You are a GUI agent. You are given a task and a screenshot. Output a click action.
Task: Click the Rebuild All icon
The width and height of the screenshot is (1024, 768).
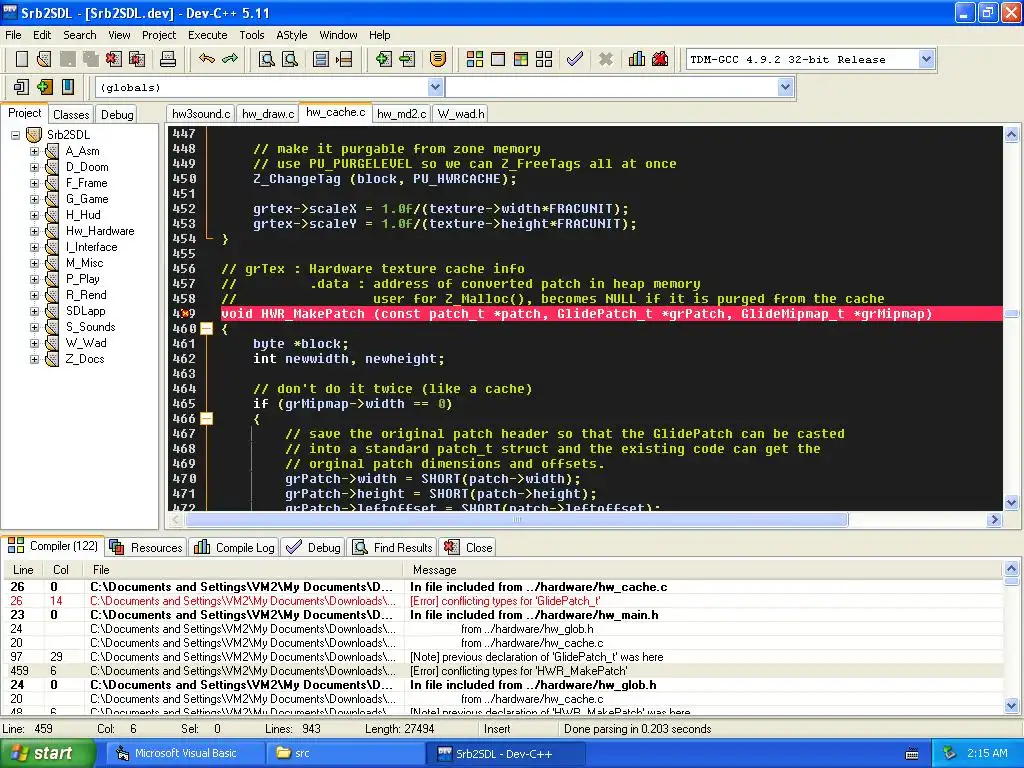click(544, 59)
